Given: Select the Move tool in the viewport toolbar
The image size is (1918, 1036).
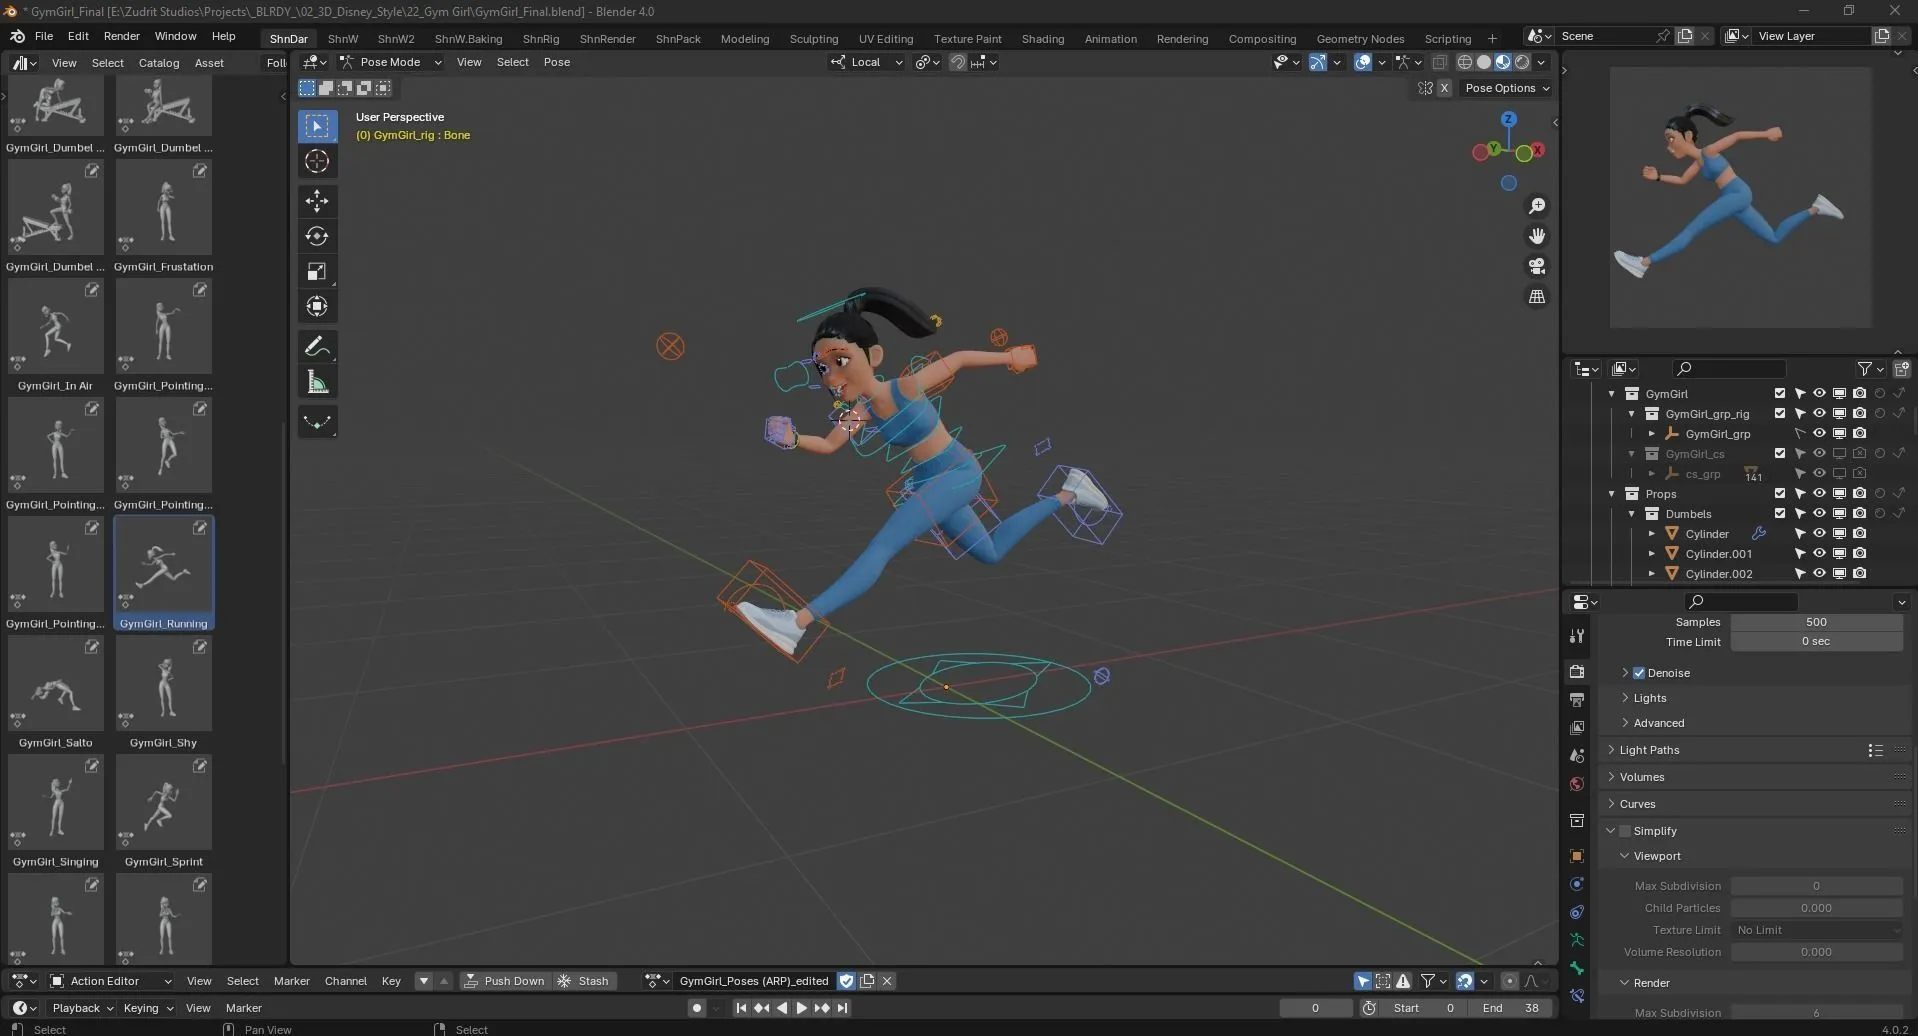Looking at the screenshot, I should click(317, 200).
